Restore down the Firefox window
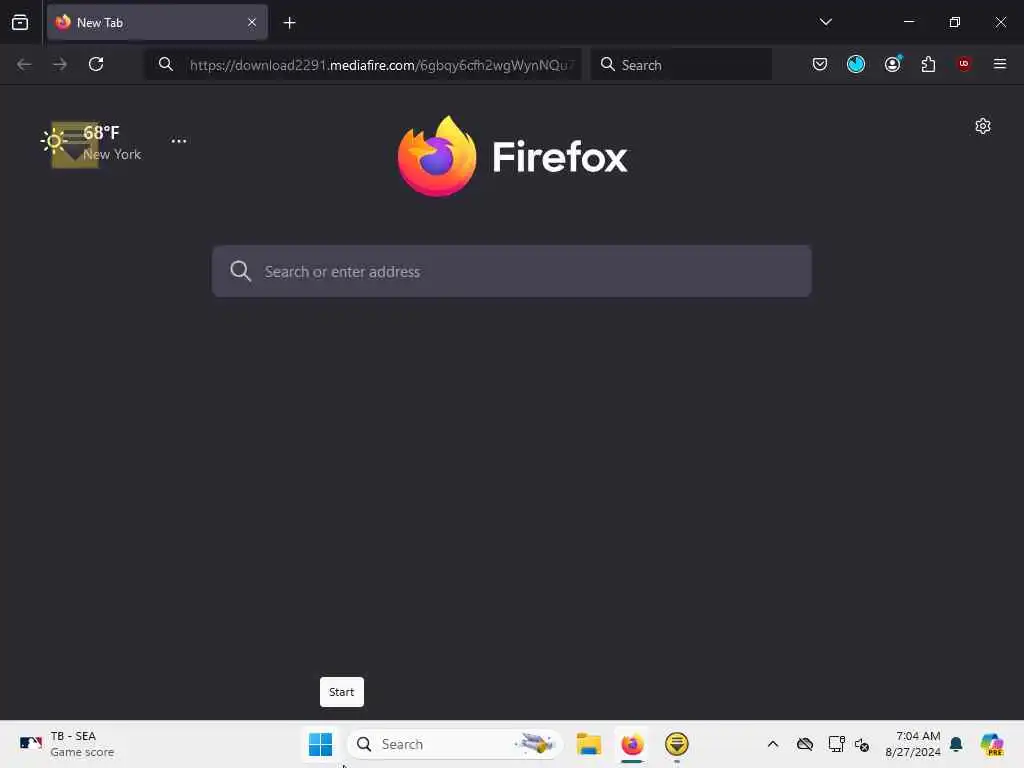 (x=955, y=22)
